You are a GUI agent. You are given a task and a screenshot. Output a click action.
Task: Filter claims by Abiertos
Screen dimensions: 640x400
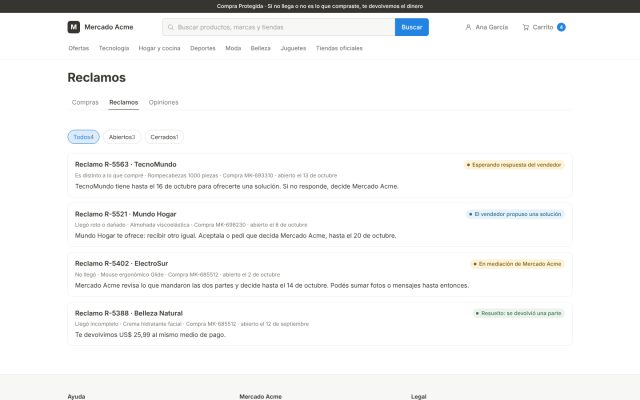(x=122, y=137)
